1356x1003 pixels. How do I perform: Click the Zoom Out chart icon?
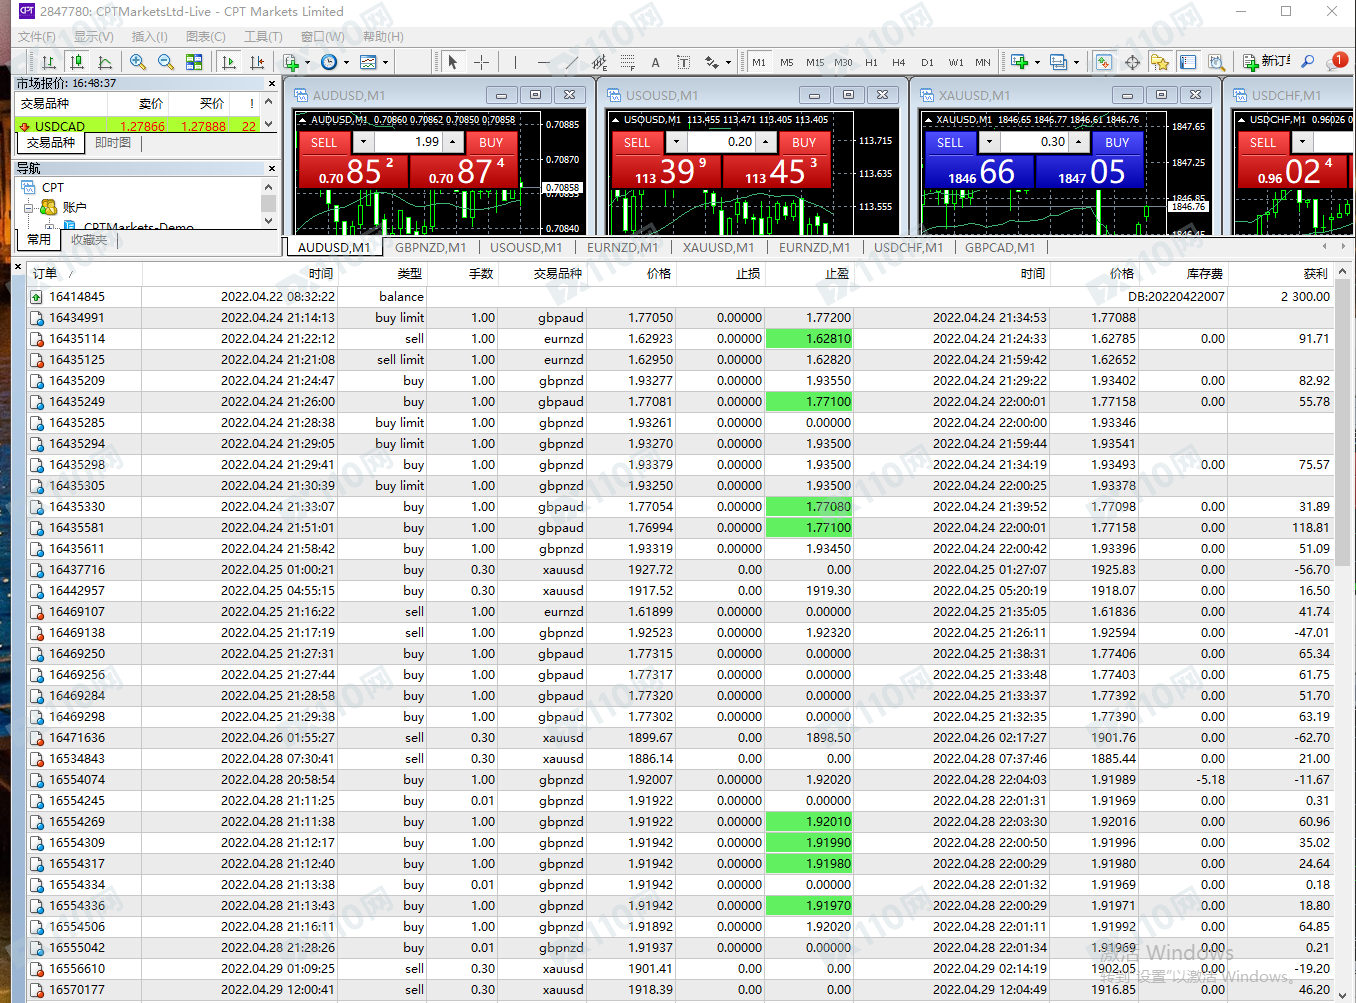coord(166,62)
